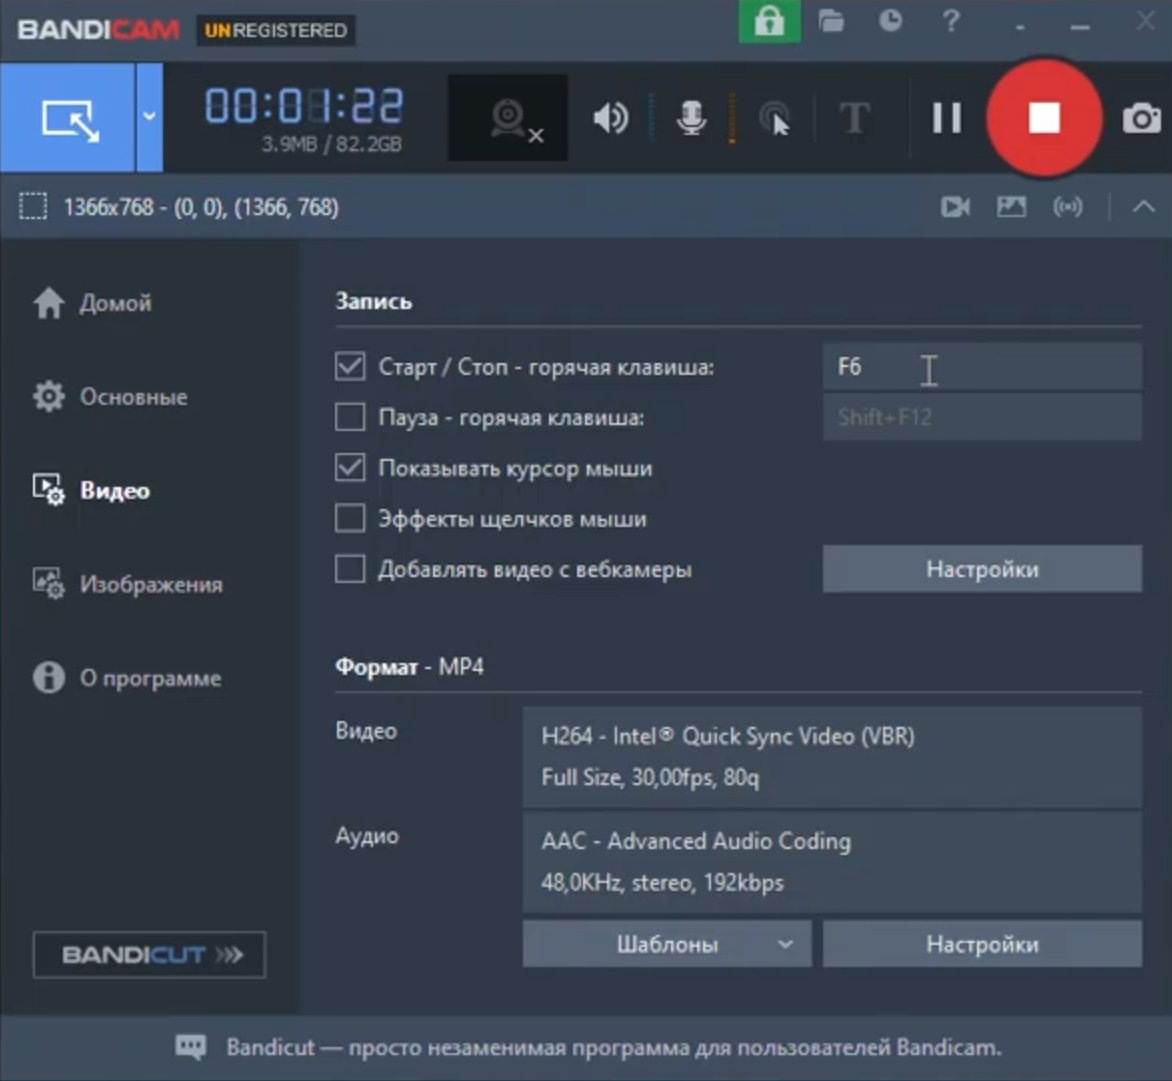1172x1081 pixels.
Task: Click the chat bubble icon in footer
Action: pos(191,1047)
